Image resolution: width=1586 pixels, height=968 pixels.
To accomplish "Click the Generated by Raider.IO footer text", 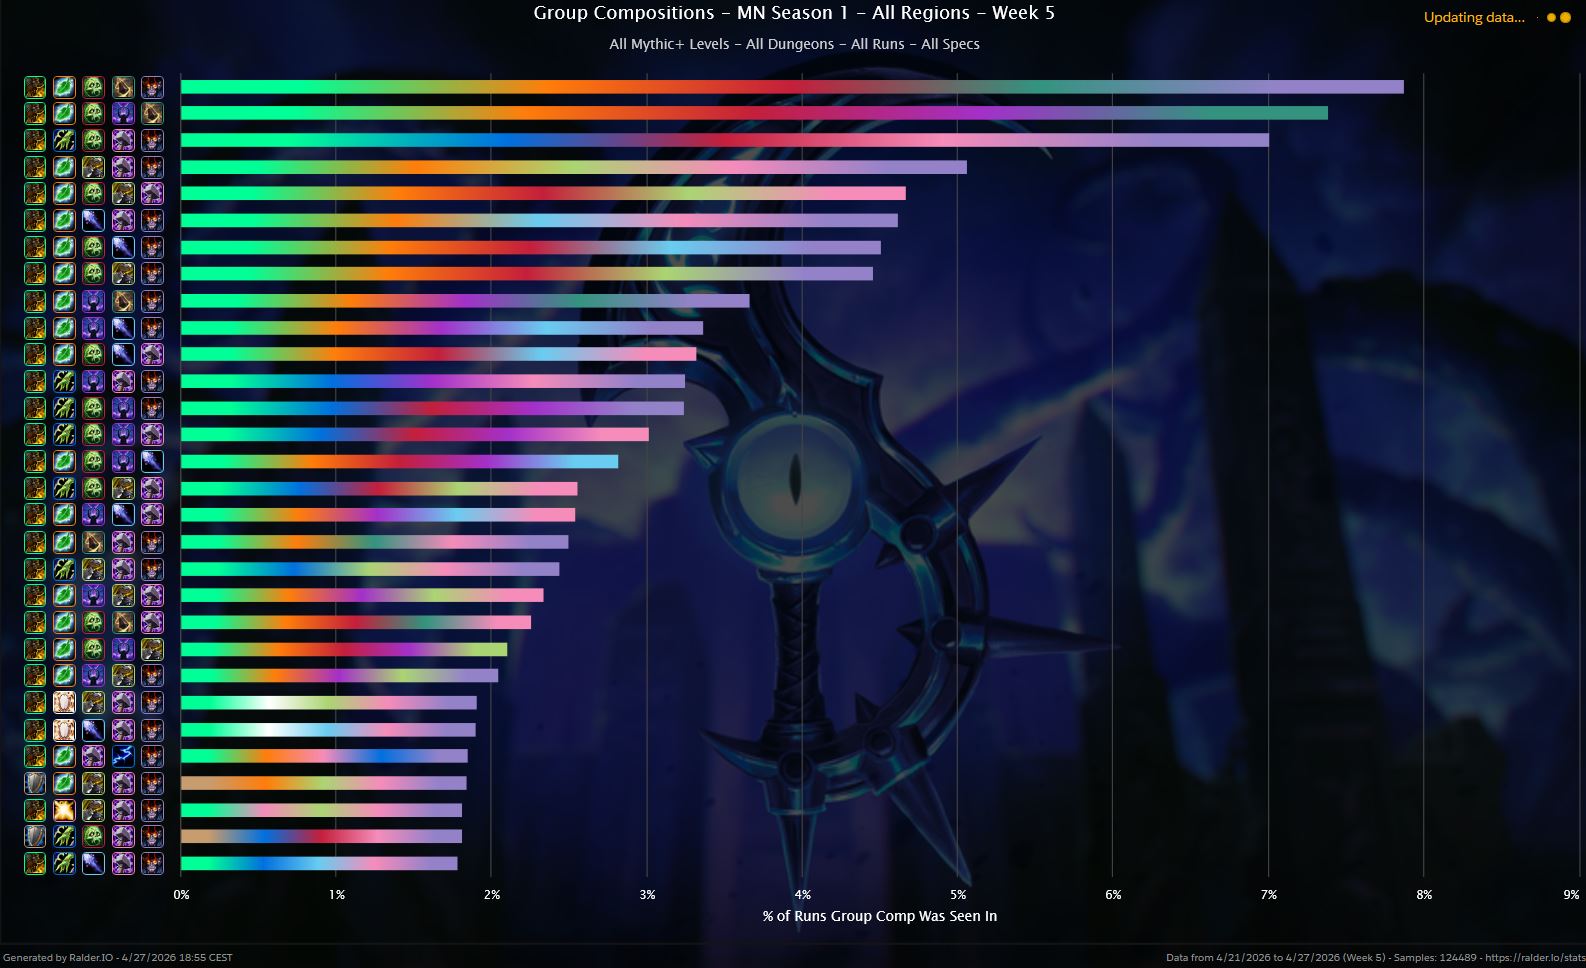I will (x=118, y=957).
